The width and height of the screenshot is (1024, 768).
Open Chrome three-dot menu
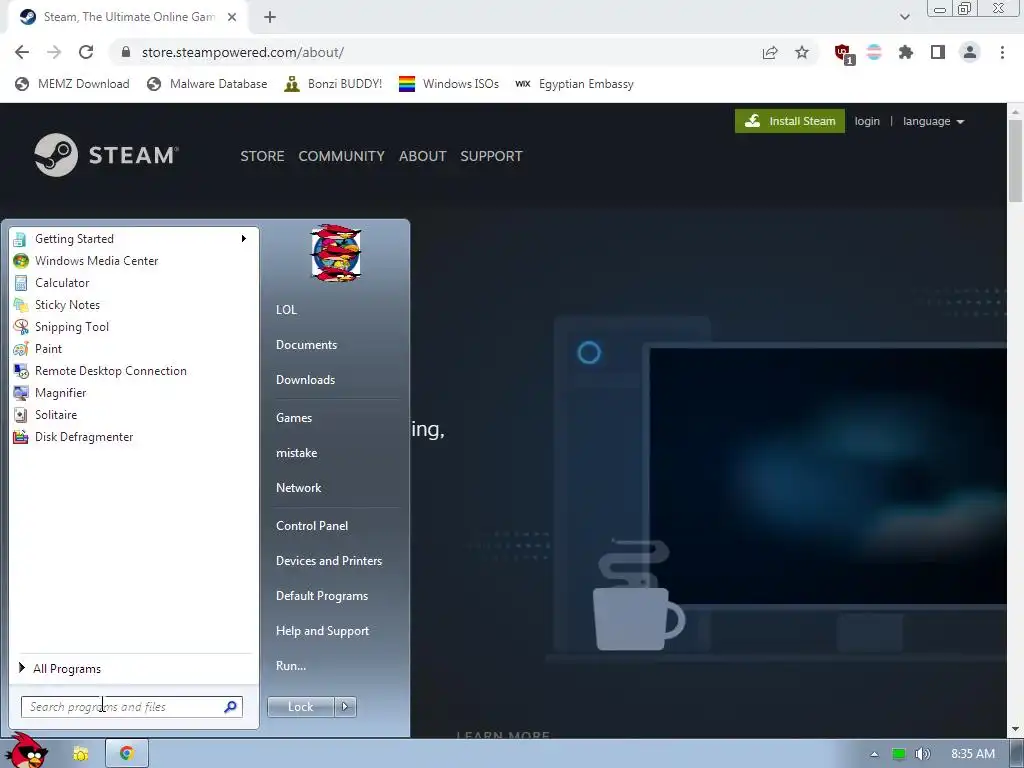click(x=1002, y=52)
